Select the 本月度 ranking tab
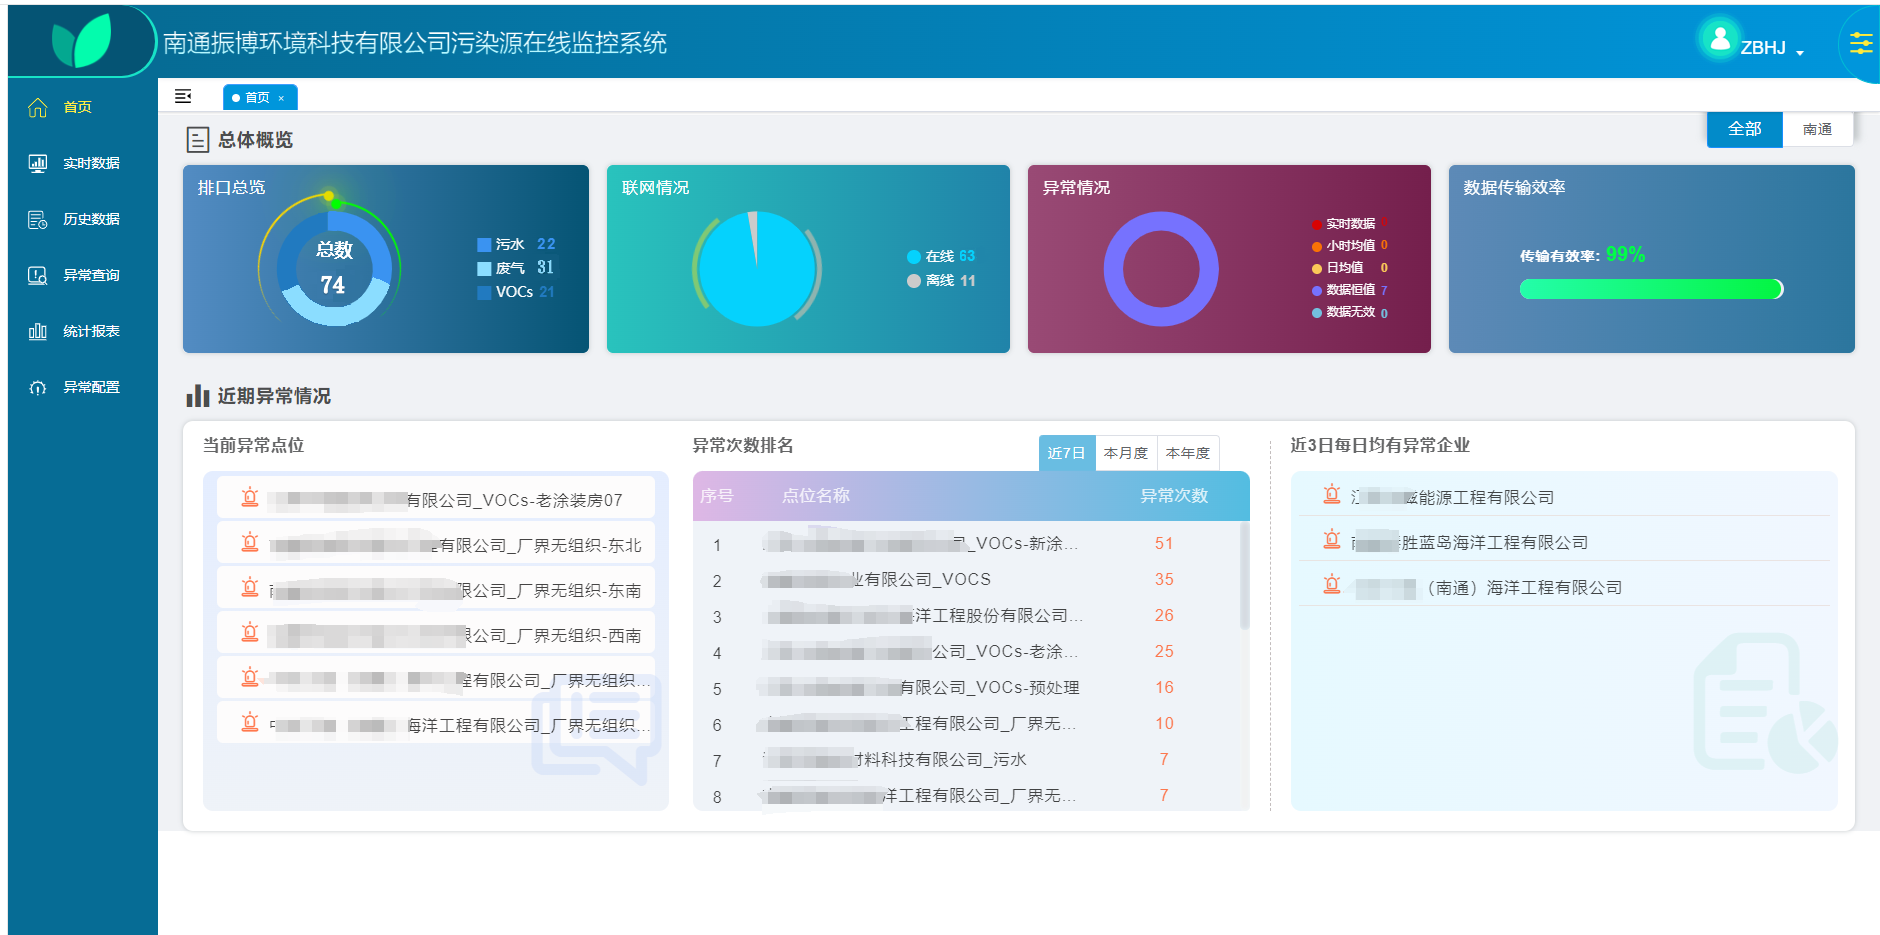The height and width of the screenshot is (935, 1880). pos(1125,453)
